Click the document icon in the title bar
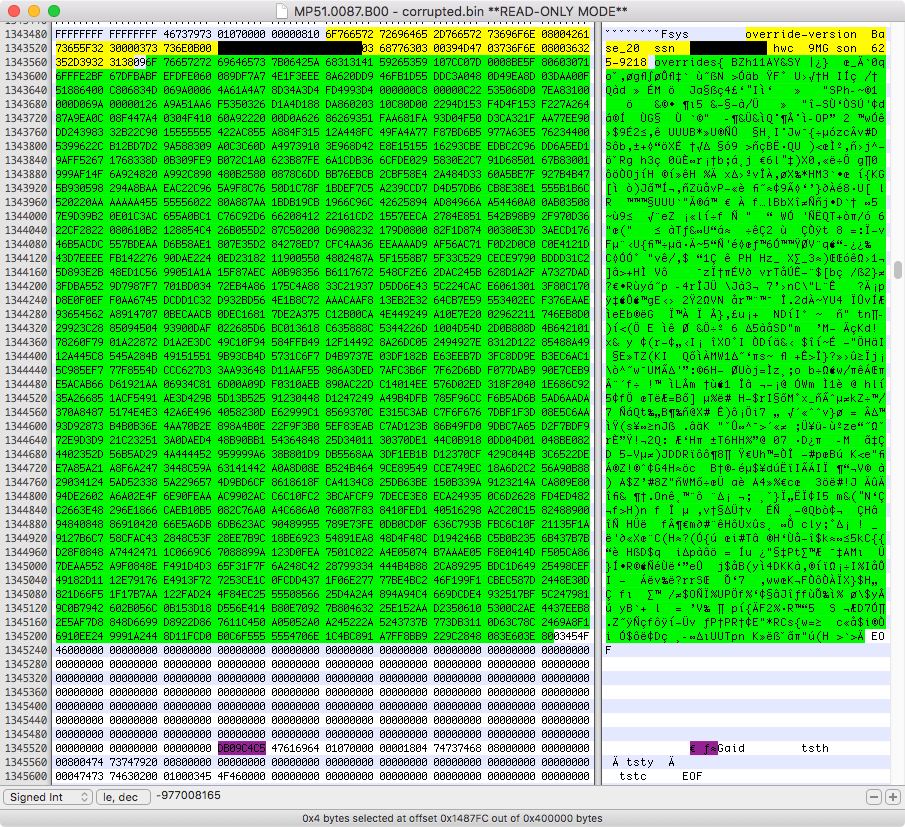Image resolution: width=905 pixels, height=827 pixels. pyautogui.click(x=282, y=11)
